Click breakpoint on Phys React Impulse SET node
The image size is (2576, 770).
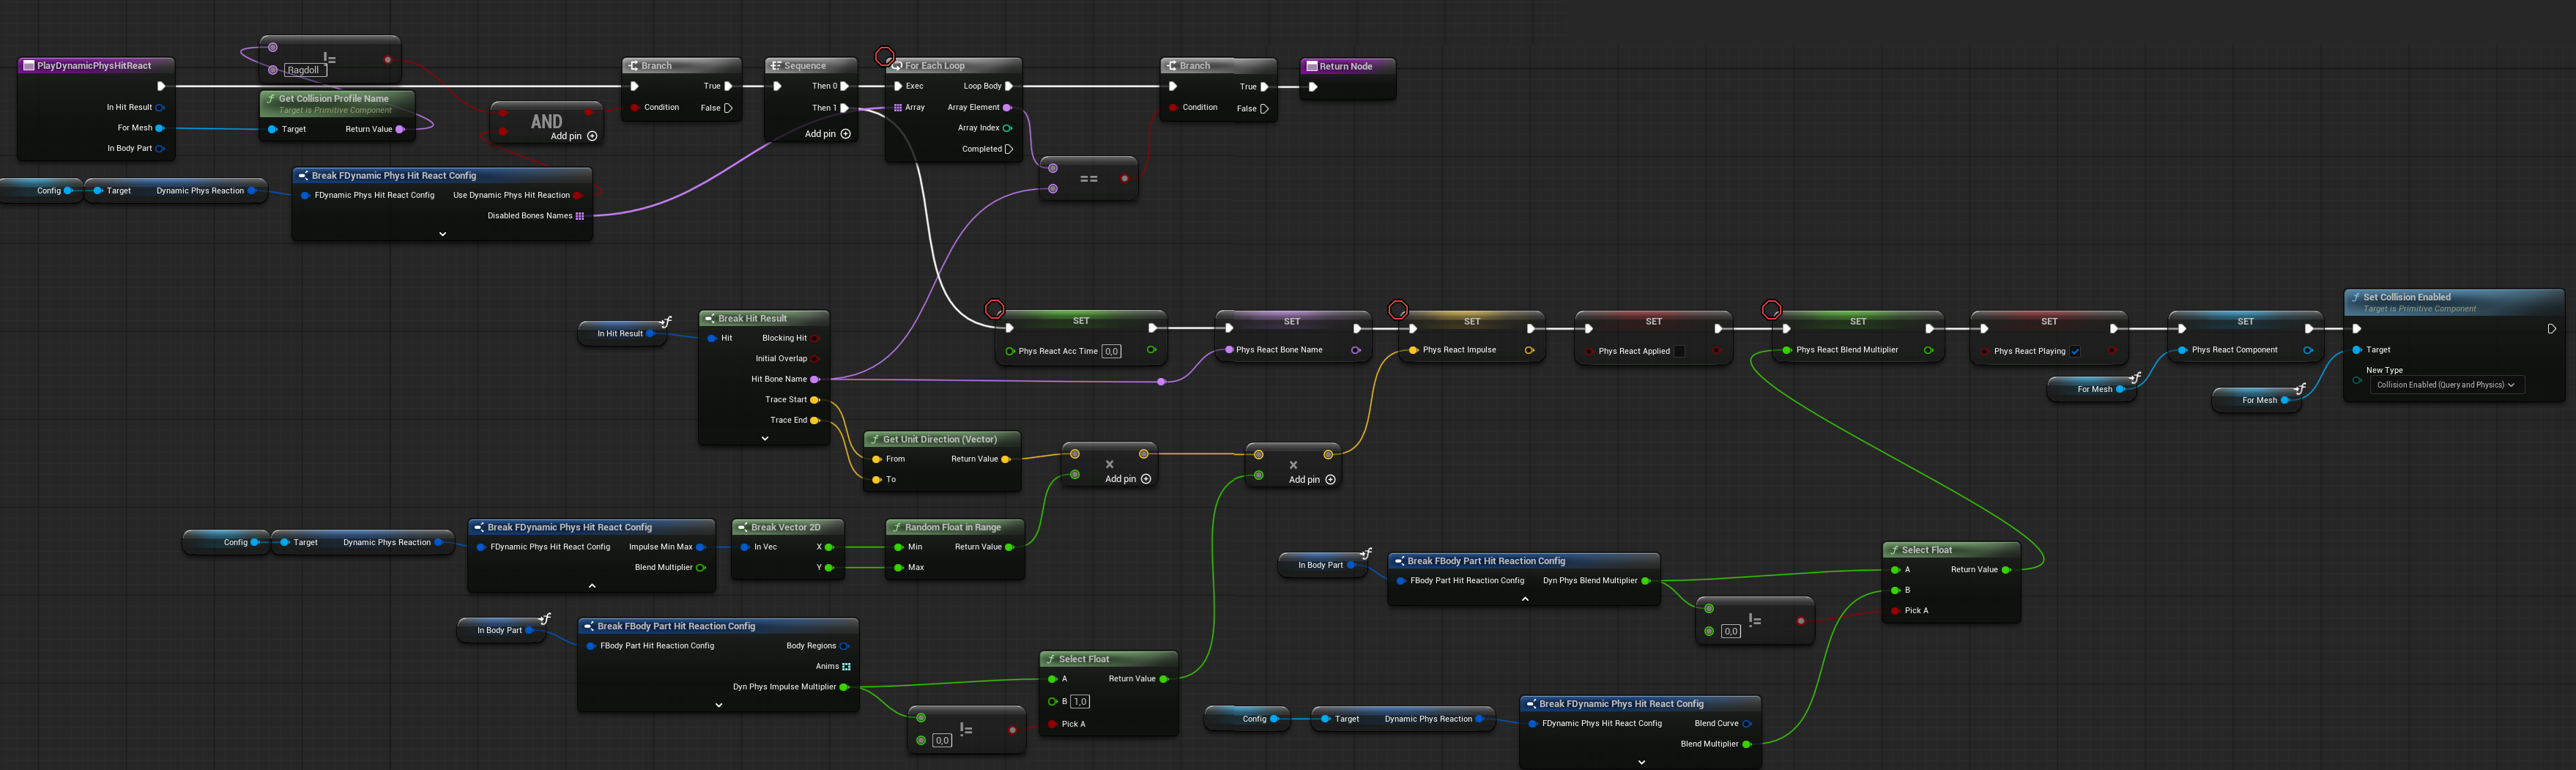(x=1398, y=309)
